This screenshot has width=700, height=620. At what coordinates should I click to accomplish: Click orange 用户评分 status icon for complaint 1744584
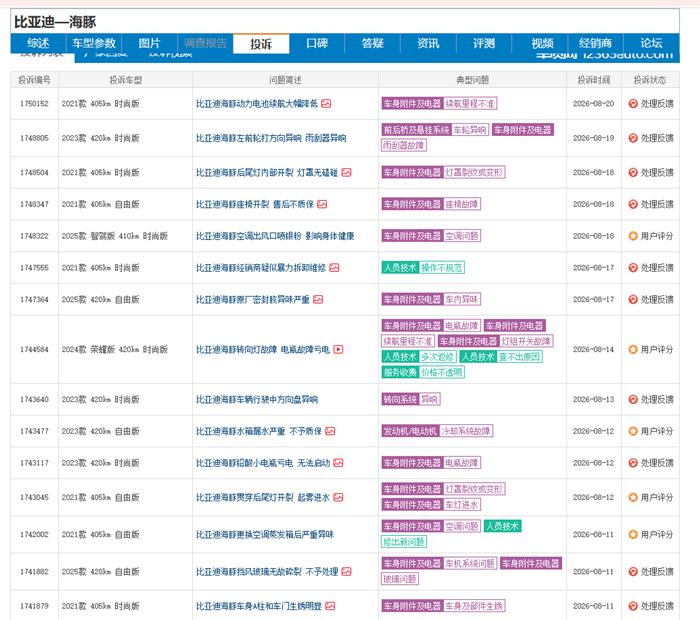pos(633,350)
